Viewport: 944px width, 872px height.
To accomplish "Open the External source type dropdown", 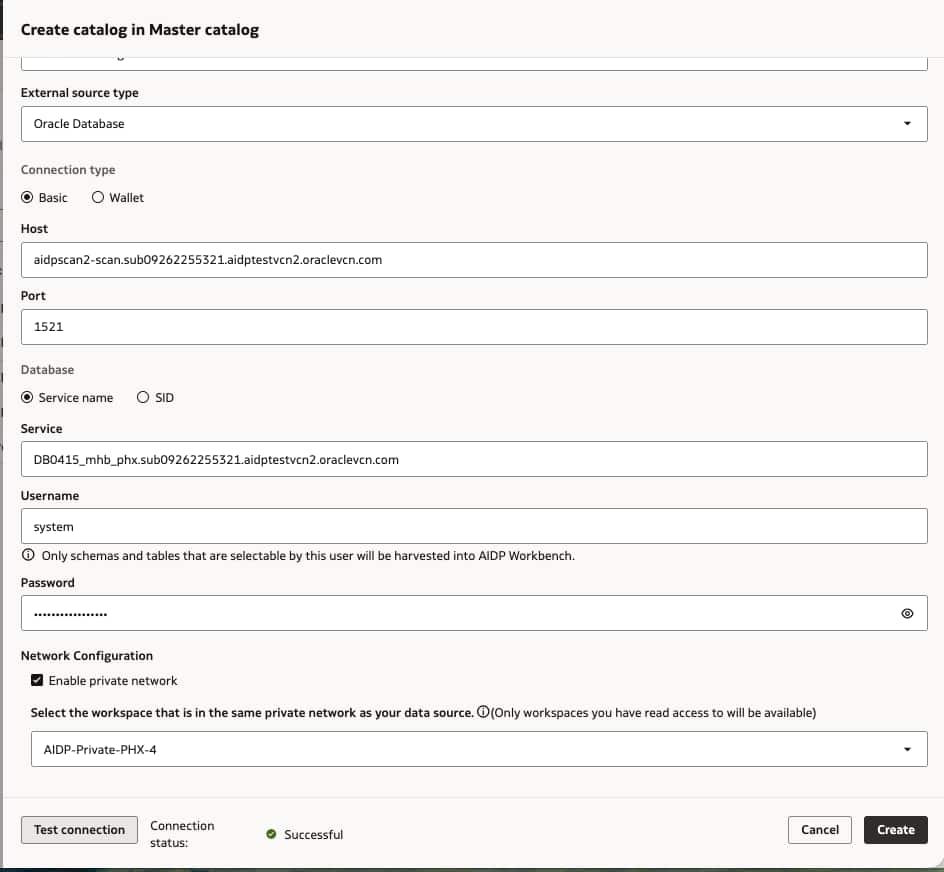I will [474, 124].
